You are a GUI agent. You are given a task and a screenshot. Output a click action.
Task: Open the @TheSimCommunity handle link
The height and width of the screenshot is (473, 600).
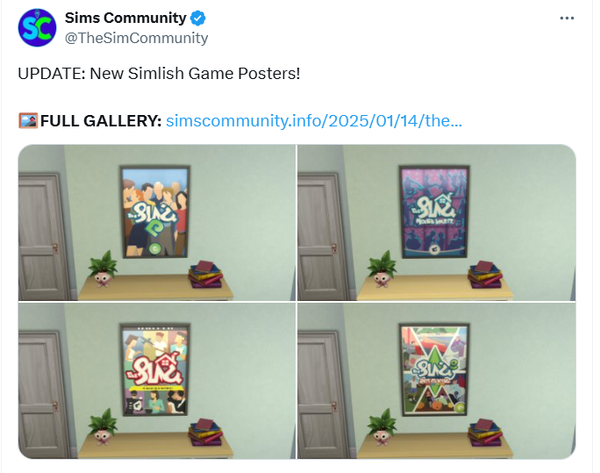[x=136, y=38]
